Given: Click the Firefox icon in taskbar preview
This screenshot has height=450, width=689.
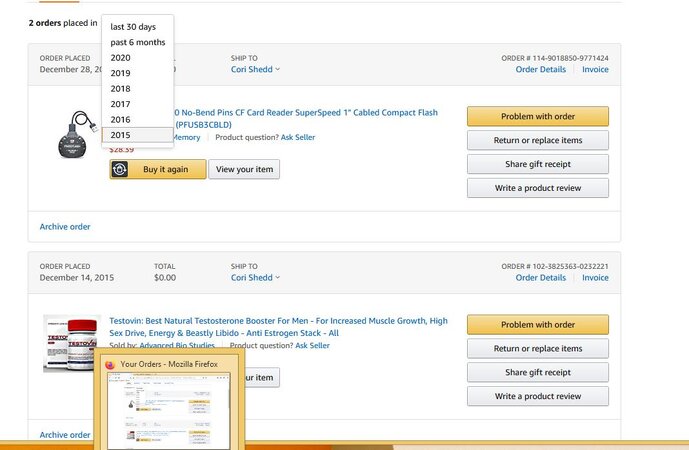Looking at the screenshot, I should click(109, 364).
